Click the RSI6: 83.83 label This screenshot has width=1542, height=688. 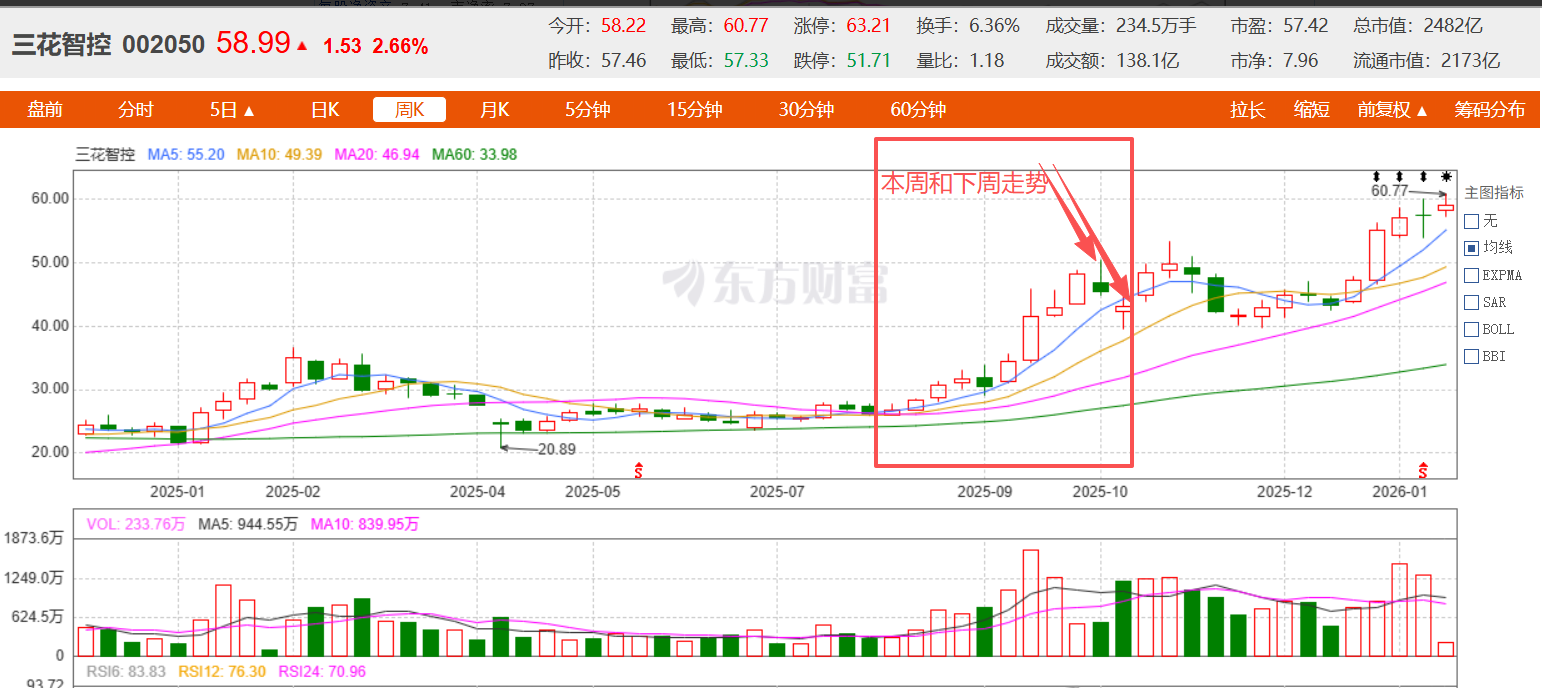(126, 672)
